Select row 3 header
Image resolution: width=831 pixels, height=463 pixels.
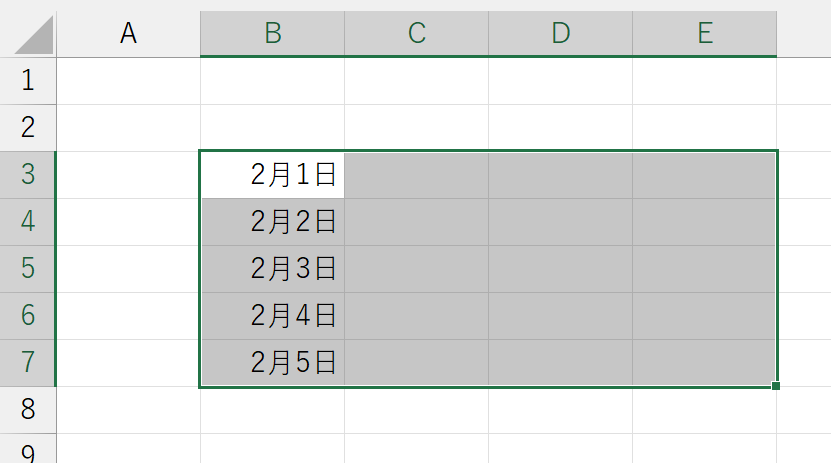[28, 174]
